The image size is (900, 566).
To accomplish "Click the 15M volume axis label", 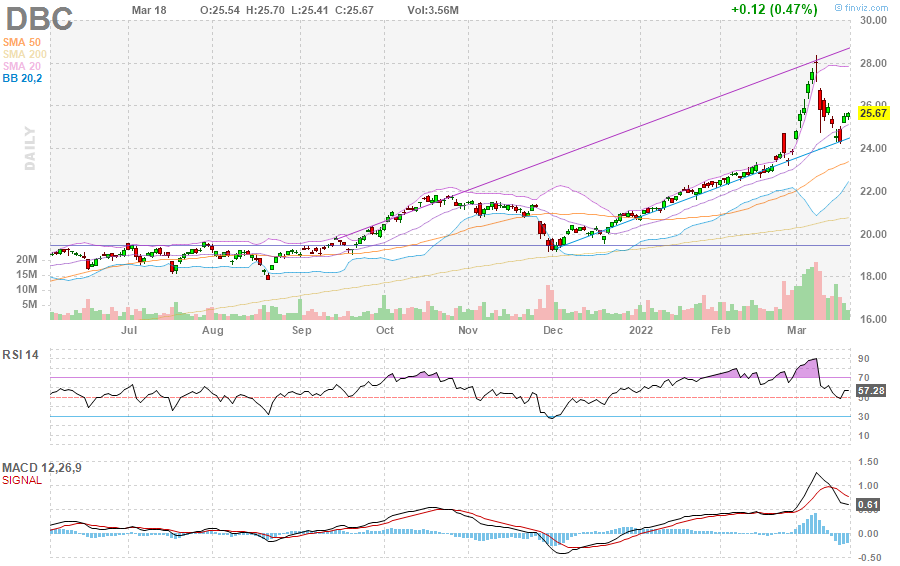I will tap(26, 274).
